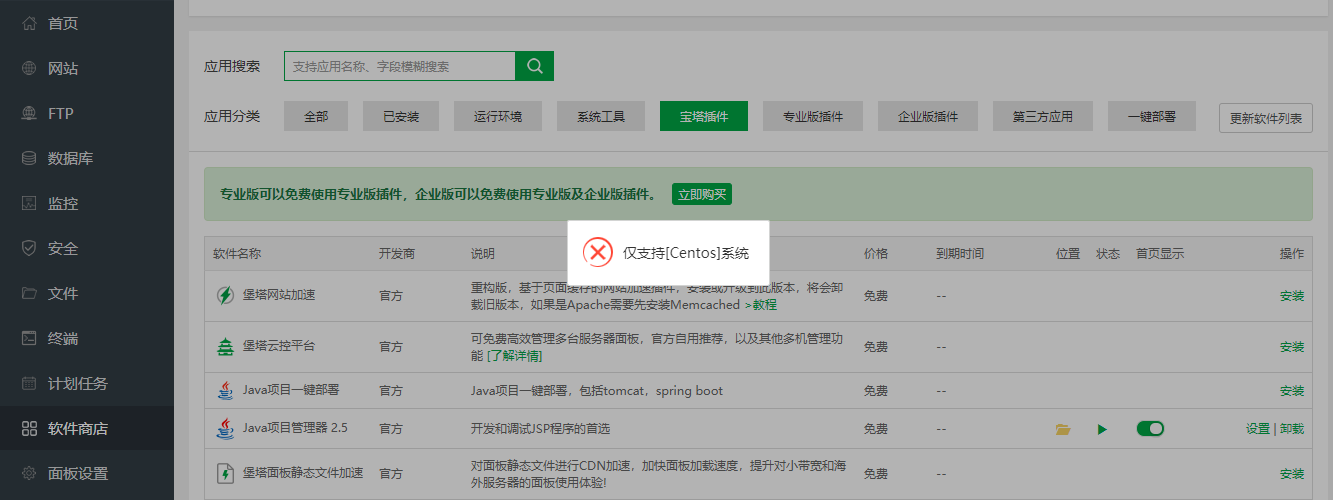Viewport: 1333px width, 500px height.
Task: Click 仅支持[Centos]系统 message text
Action: (686, 253)
